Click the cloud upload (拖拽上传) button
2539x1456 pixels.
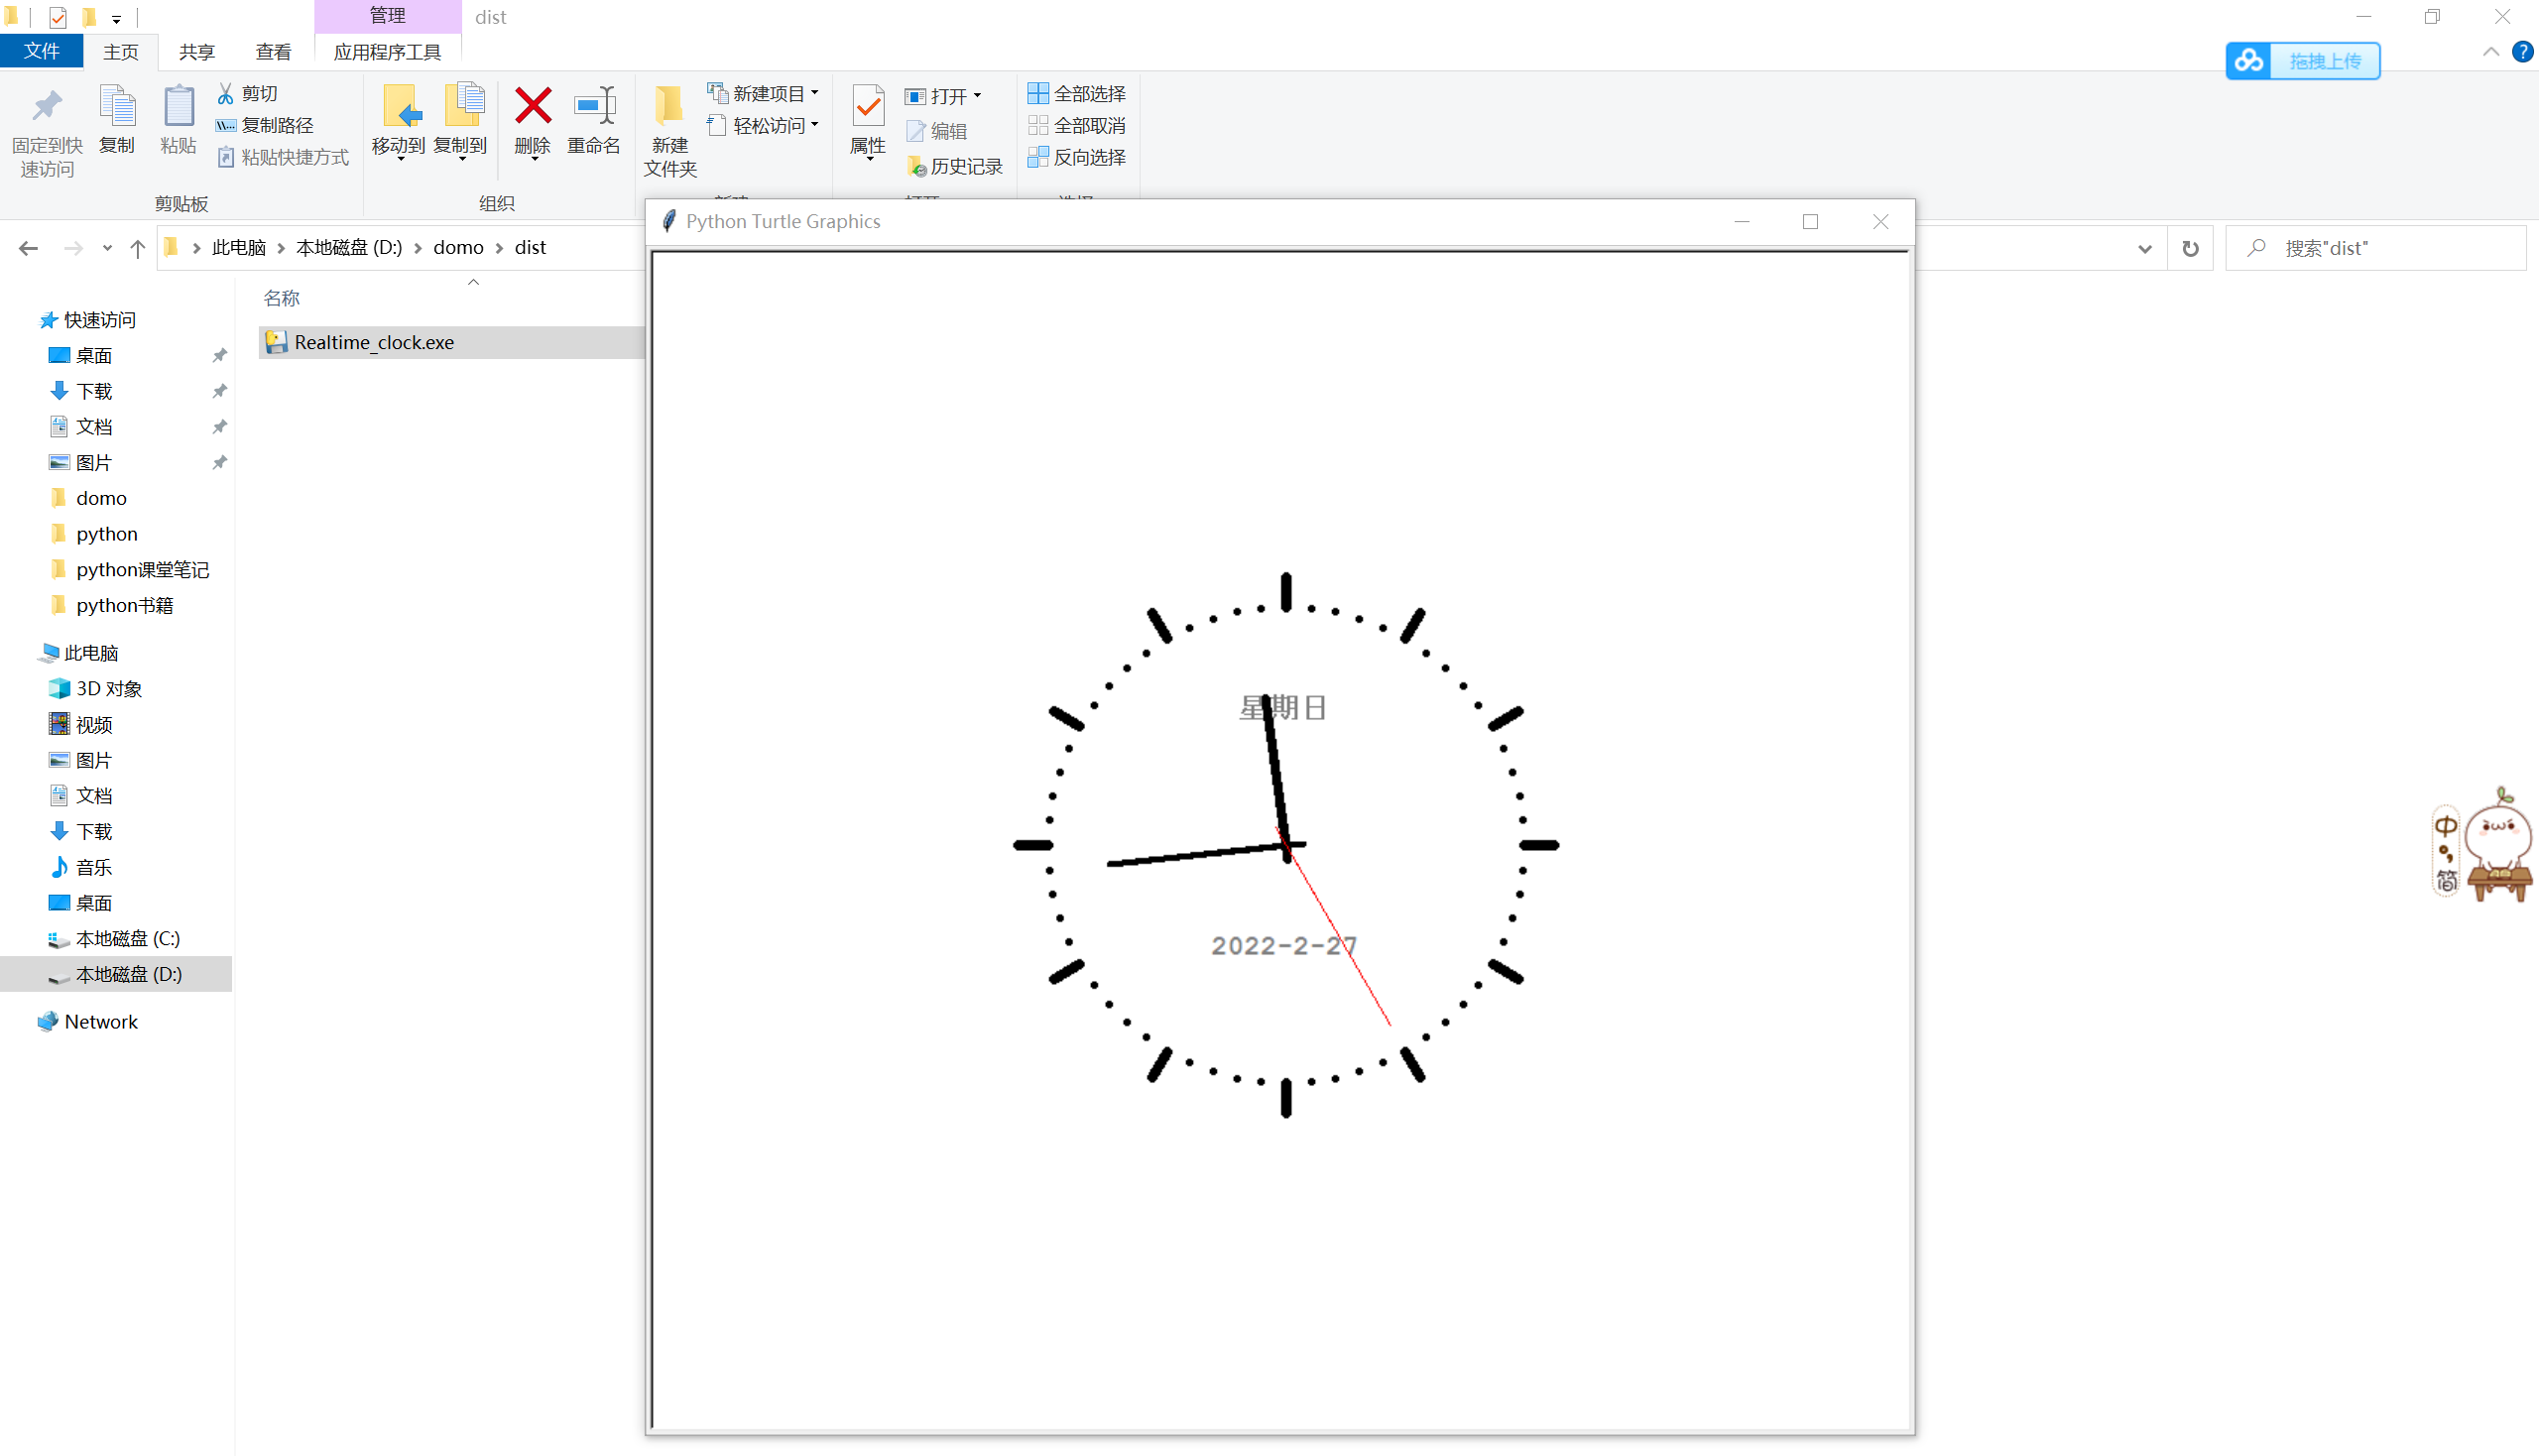(2302, 61)
